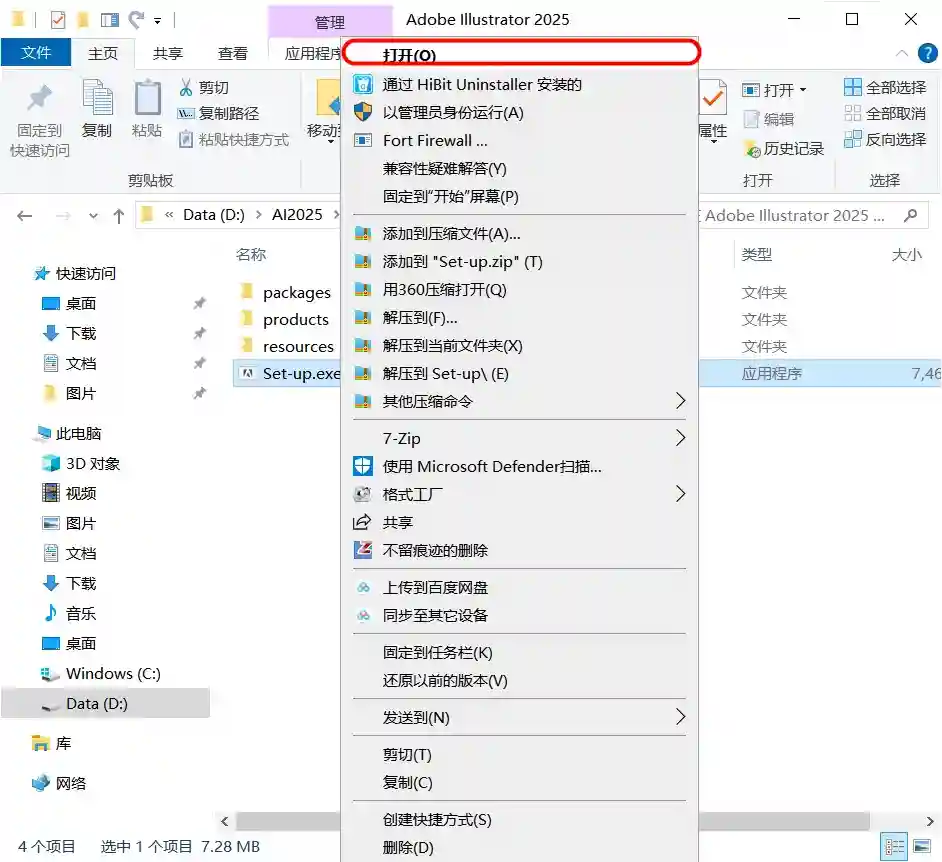This screenshot has height=862, width=942.
Task: Open the recent locations dropdown arrow
Action: pos(94,216)
